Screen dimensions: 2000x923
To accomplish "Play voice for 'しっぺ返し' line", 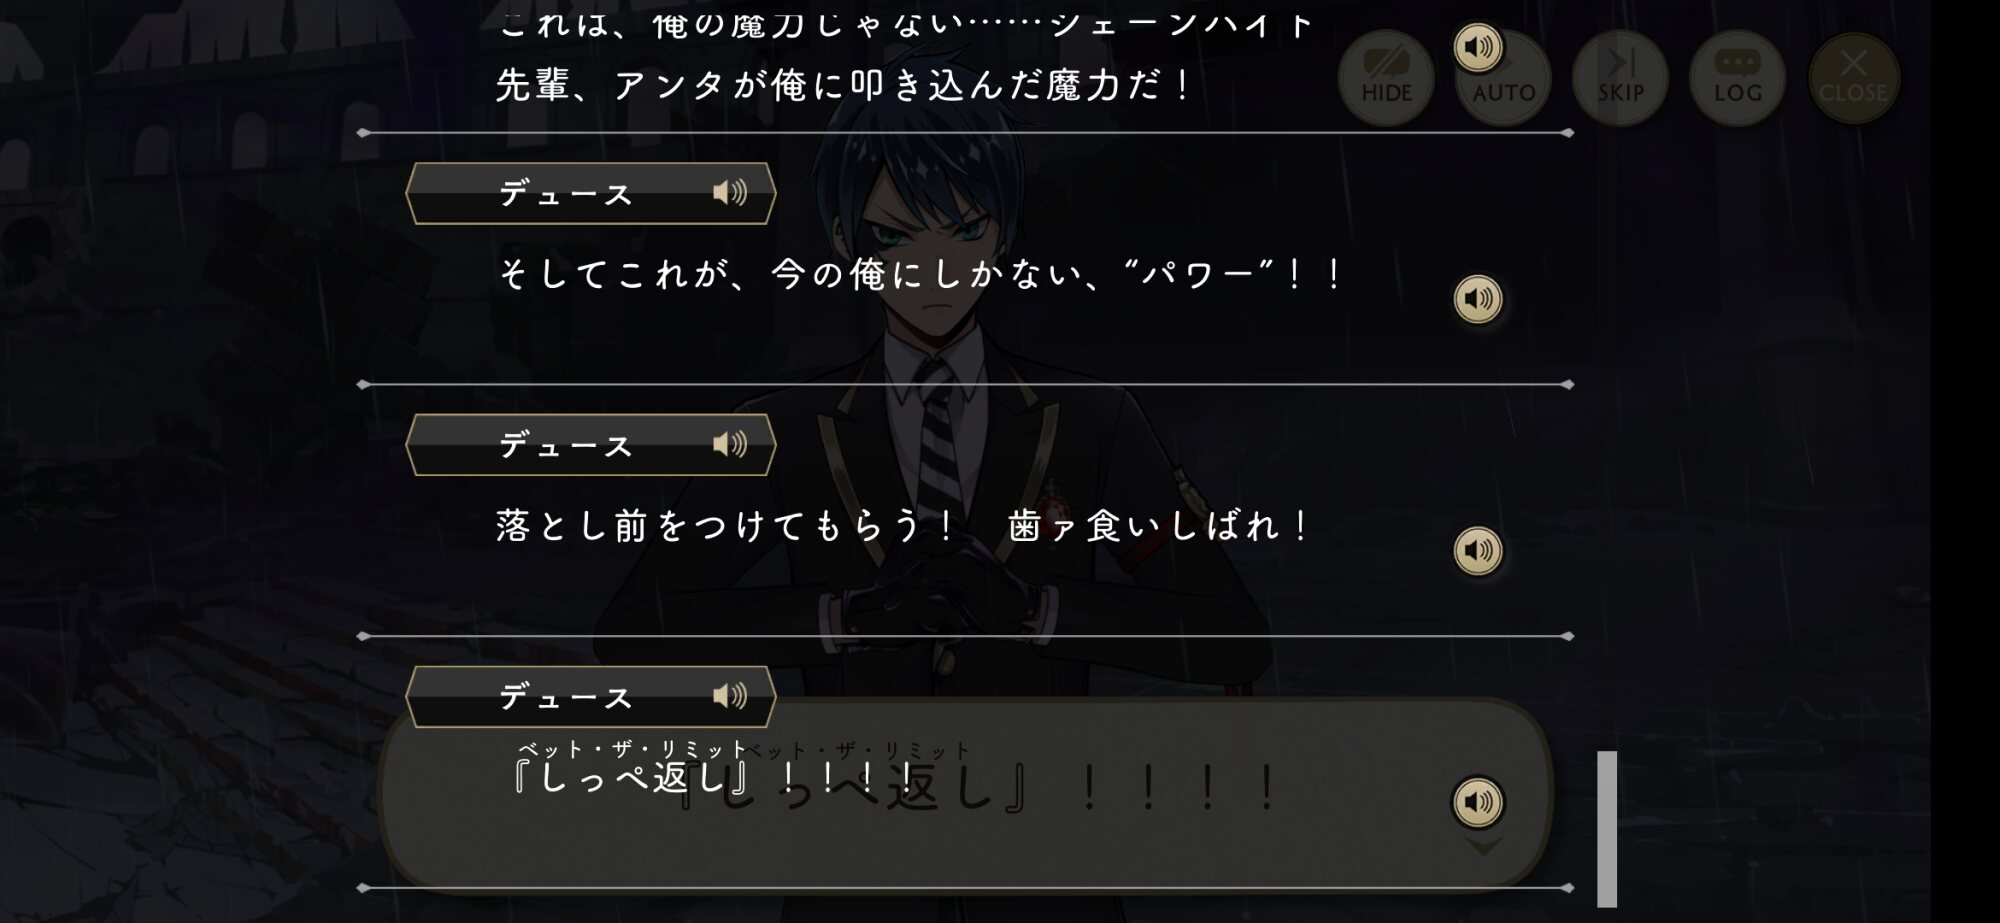I will [1478, 802].
